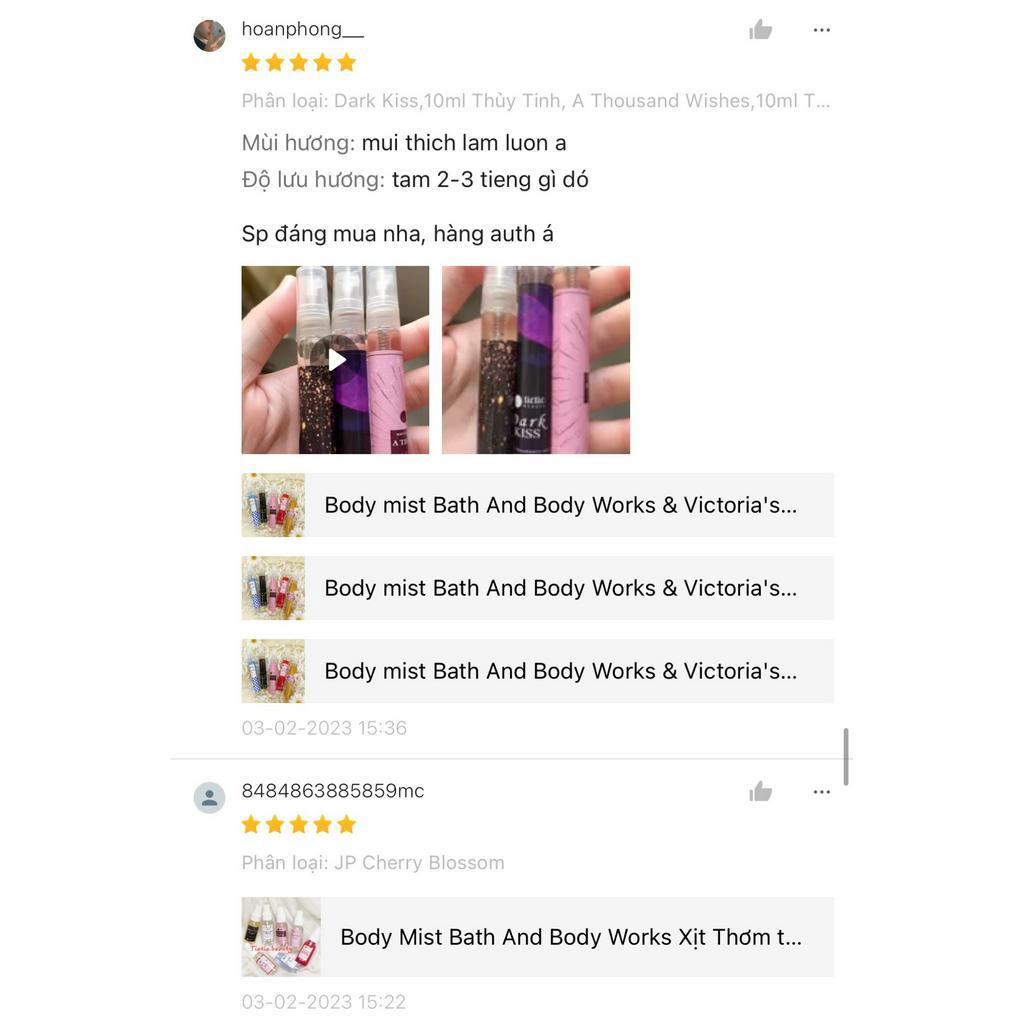Viewport: 1024px width, 1024px height.
Task: Like the 8484863885859mc review with thumbs-up
Action: coord(760,792)
